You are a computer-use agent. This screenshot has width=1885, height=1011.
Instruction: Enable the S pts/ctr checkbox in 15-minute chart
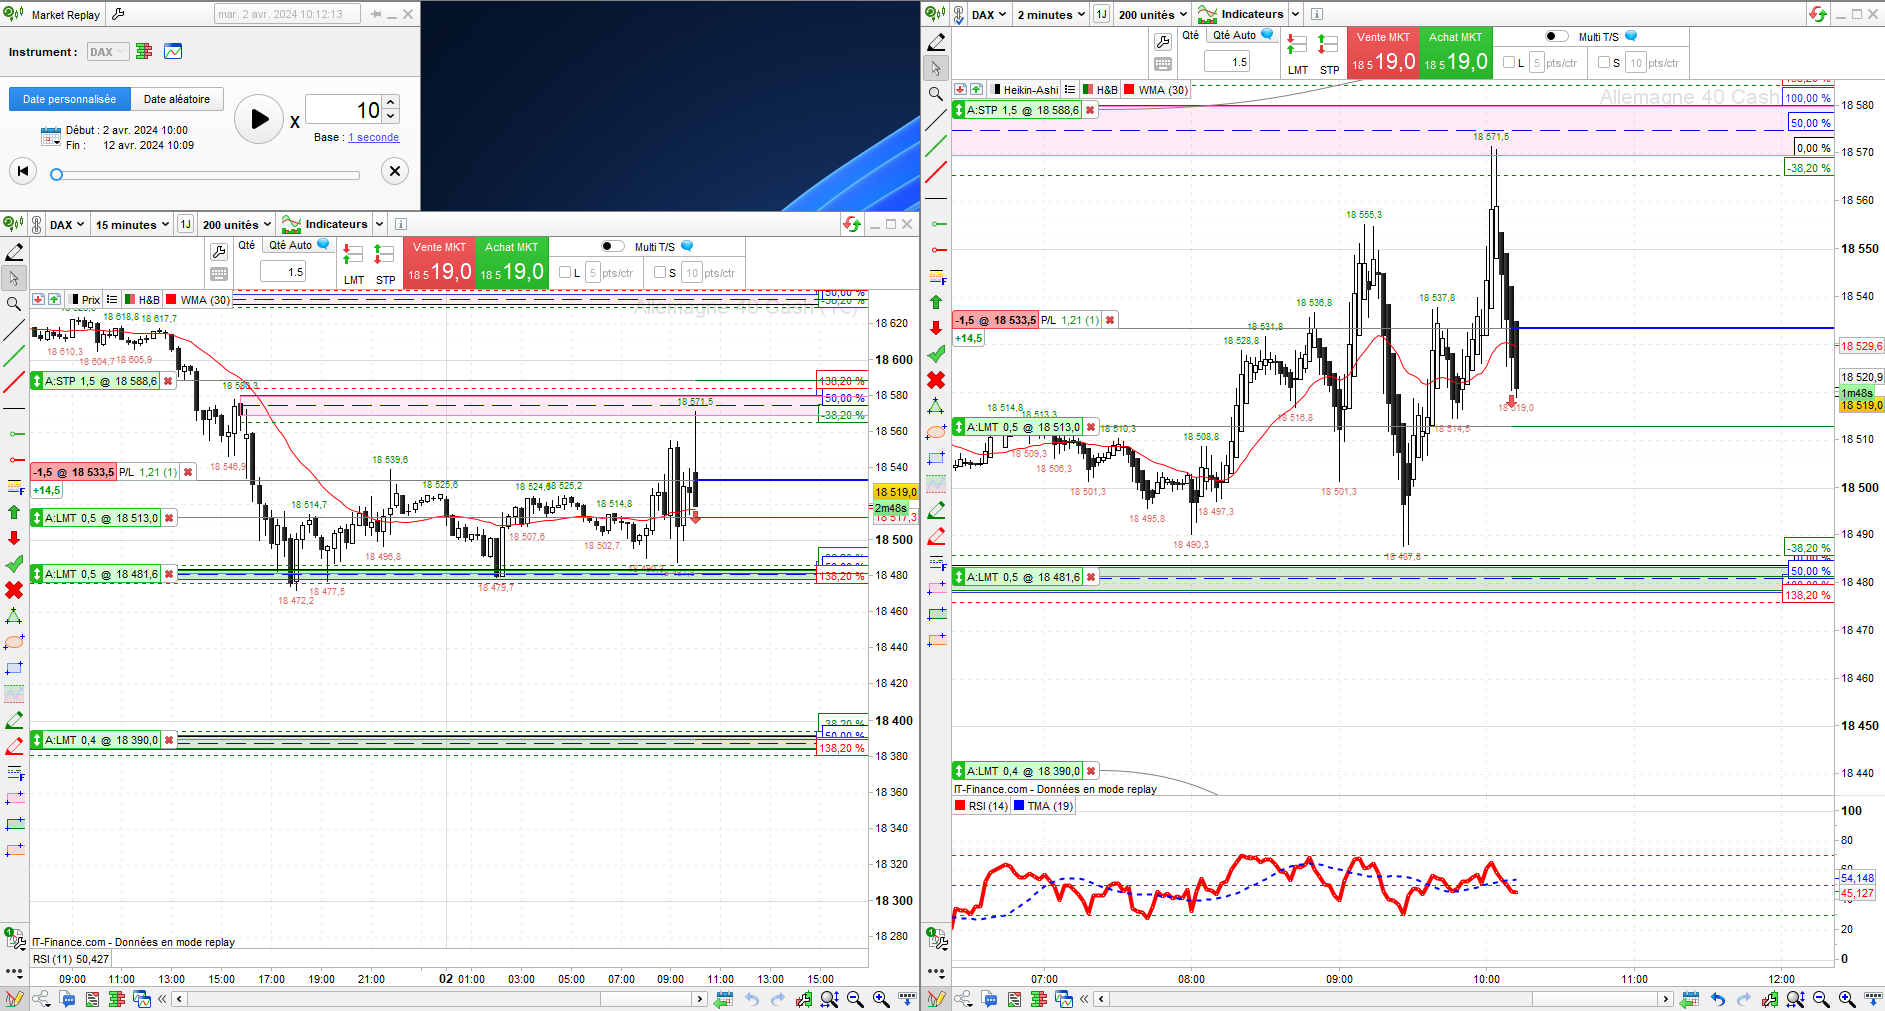click(660, 272)
